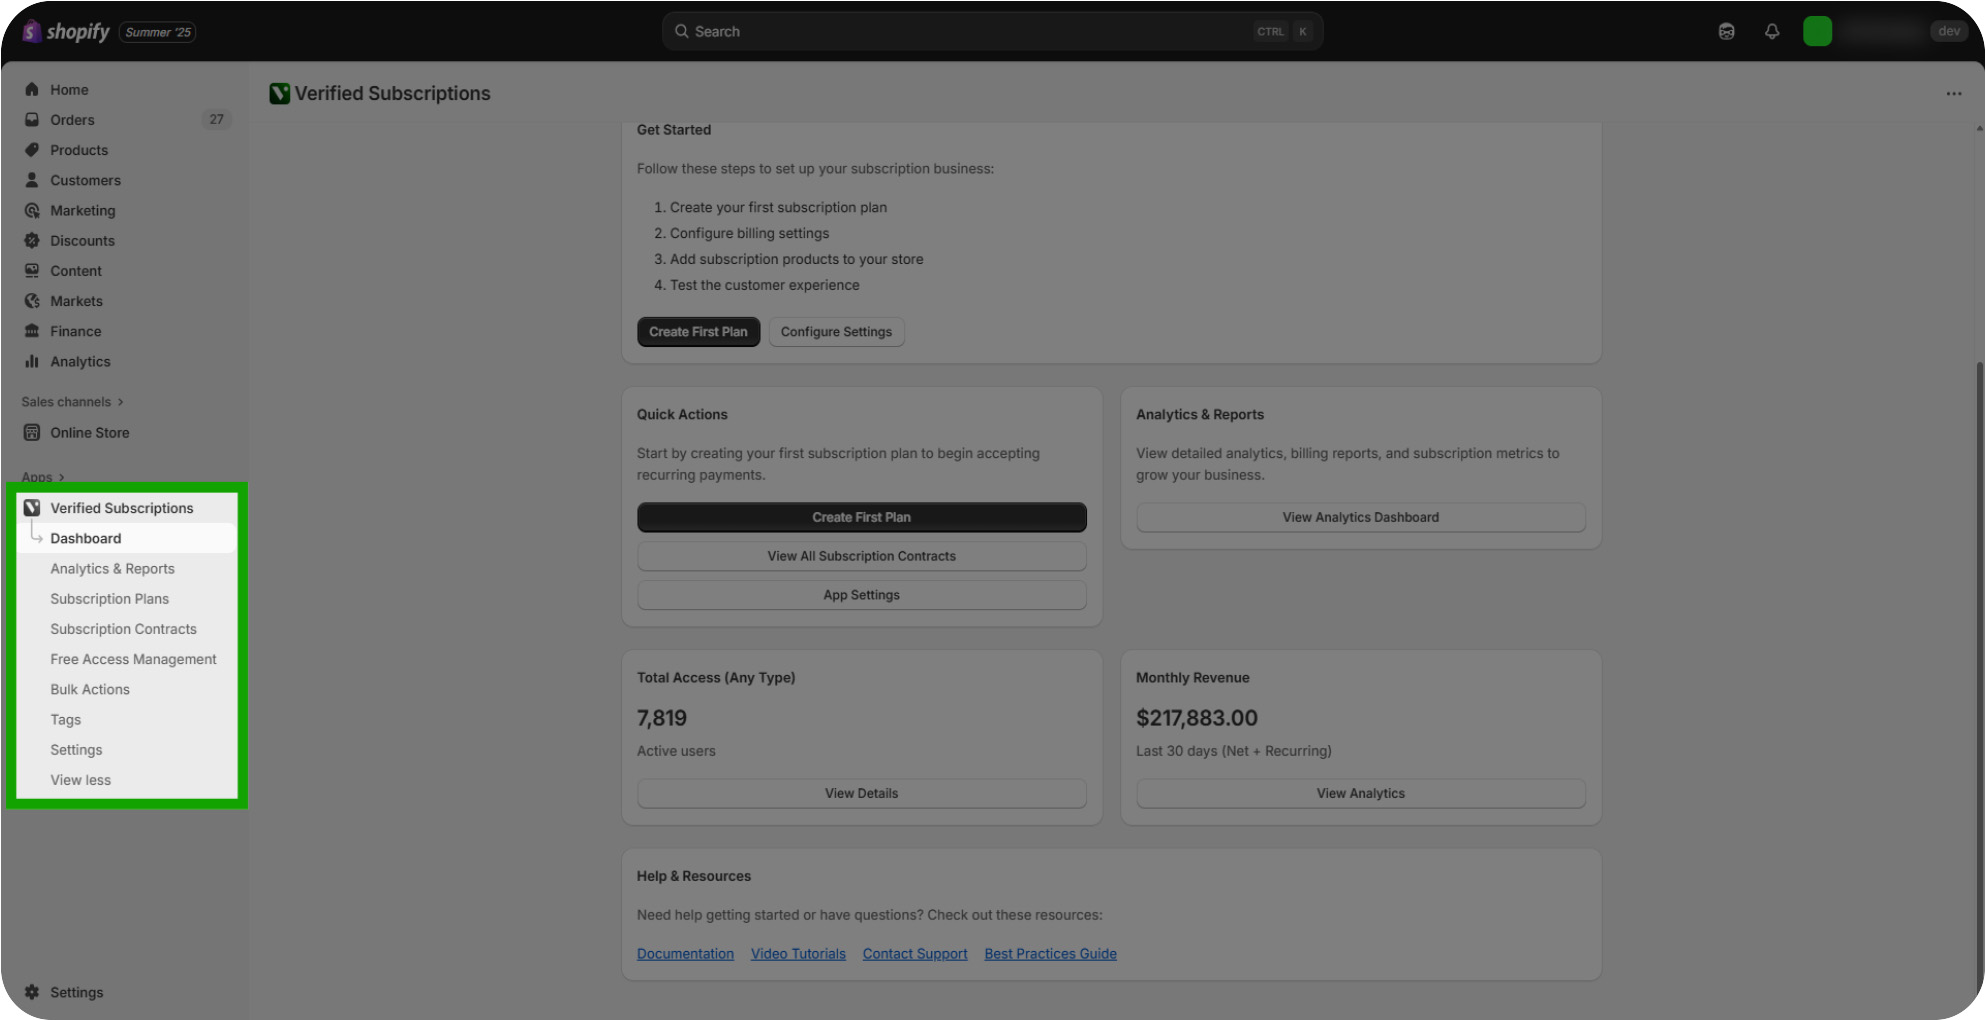Click the Content icon in sidebar

[x=32, y=270]
